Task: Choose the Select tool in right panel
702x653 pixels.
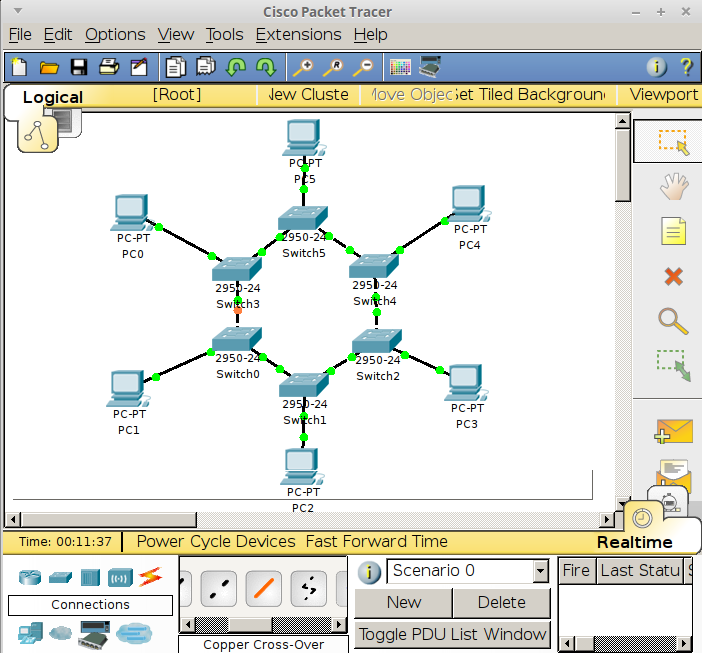Action: [673, 142]
